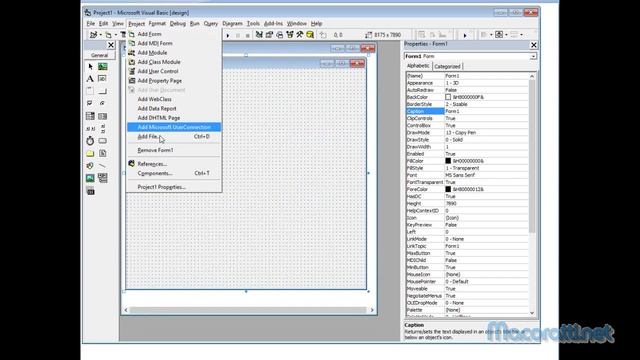Select the VScrollBar control in the toolbox

point(102,129)
